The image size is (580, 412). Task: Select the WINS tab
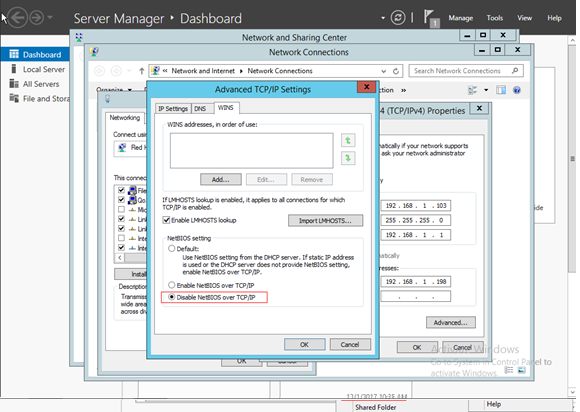[226, 108]
